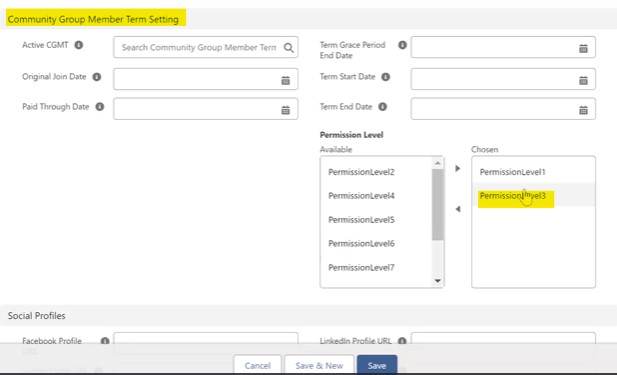This screenshot has height=375, width=617.
Task: Click the Facebook Profile URL input field
Action: click(x=206, y=338)
